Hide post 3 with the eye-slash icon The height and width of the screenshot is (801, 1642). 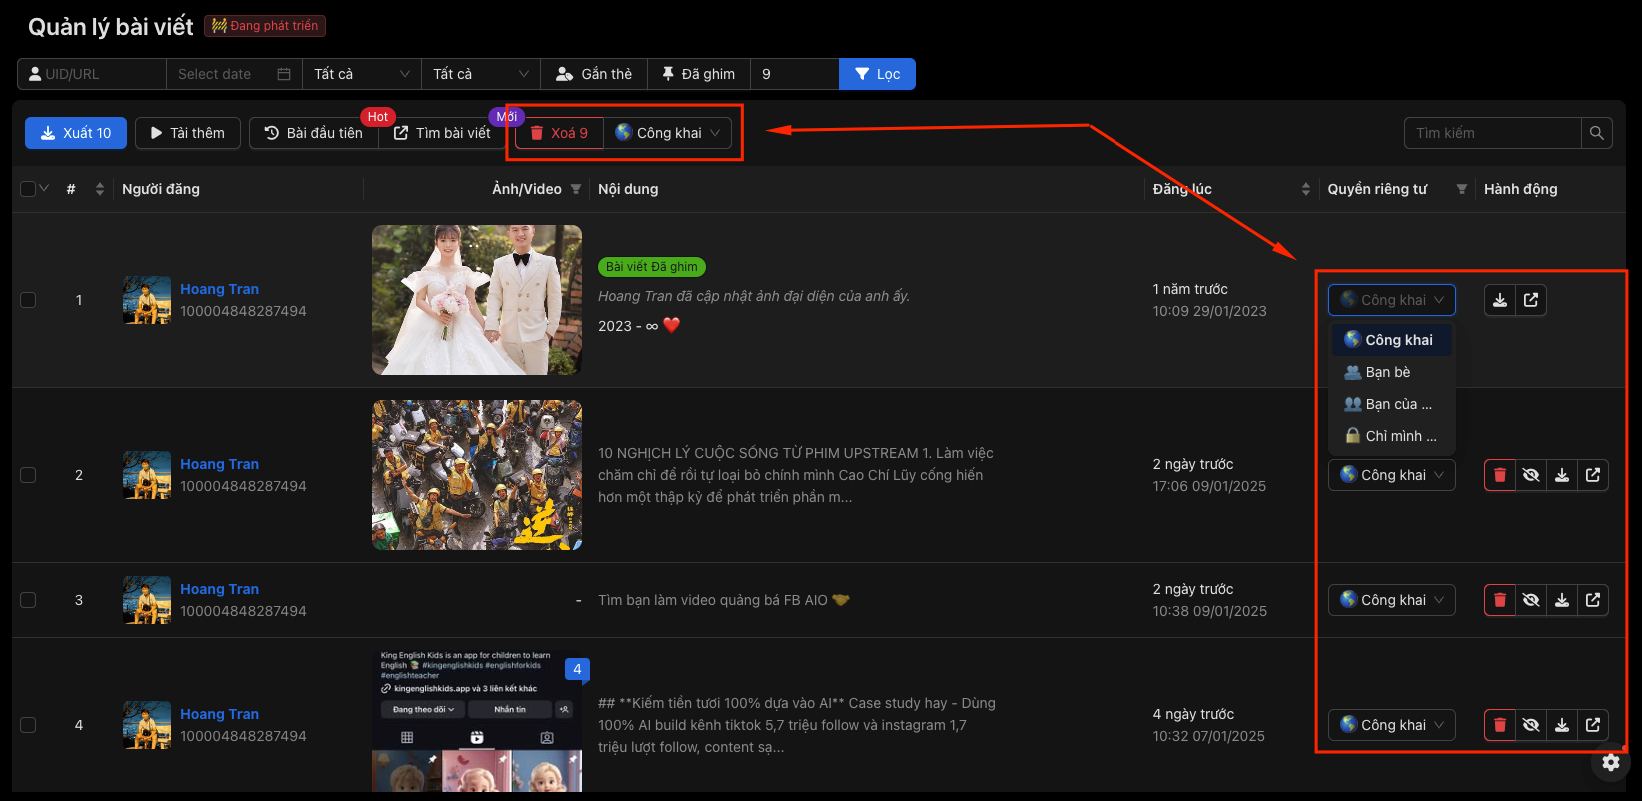point(1531,600)
